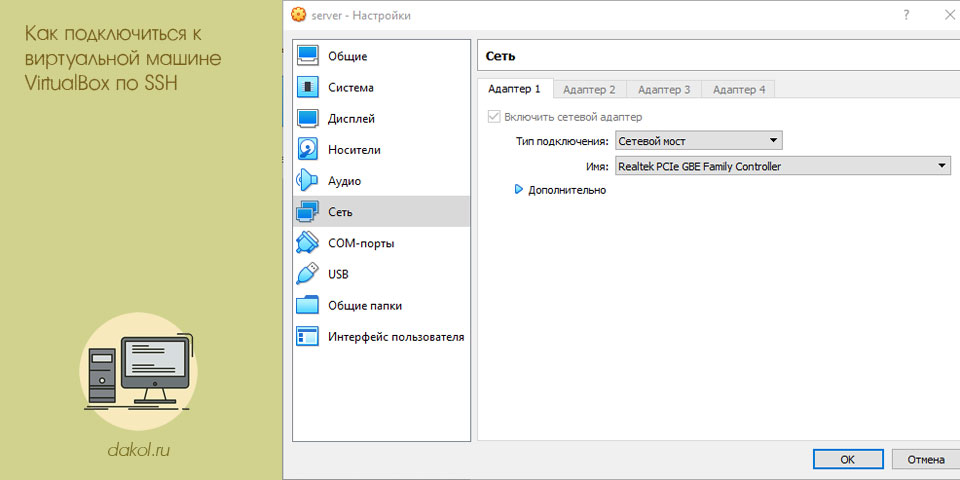
Task: Close the server settings window
Action: pos(949,15)
